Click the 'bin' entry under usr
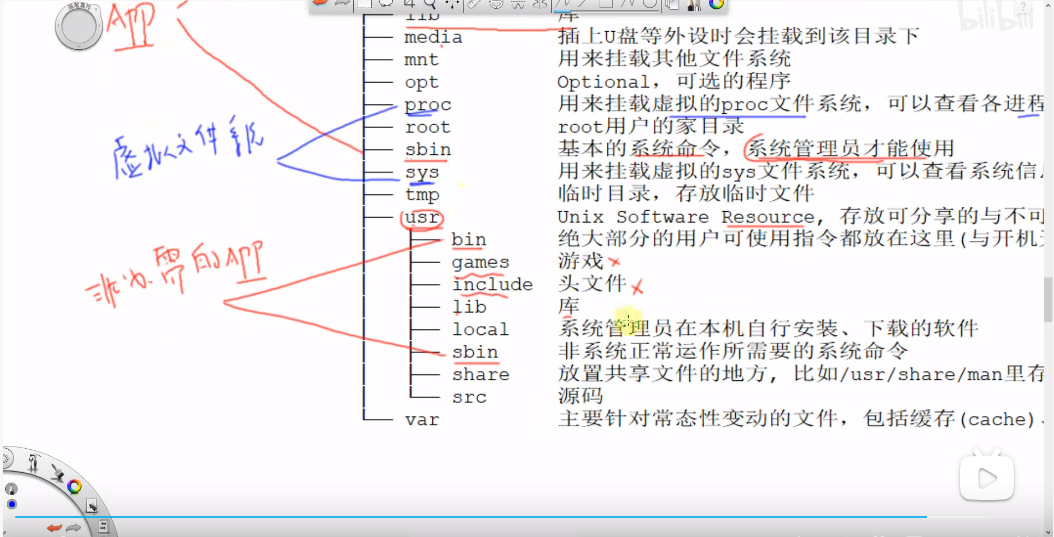1054x537 pixels. click(x=469, y=240)
